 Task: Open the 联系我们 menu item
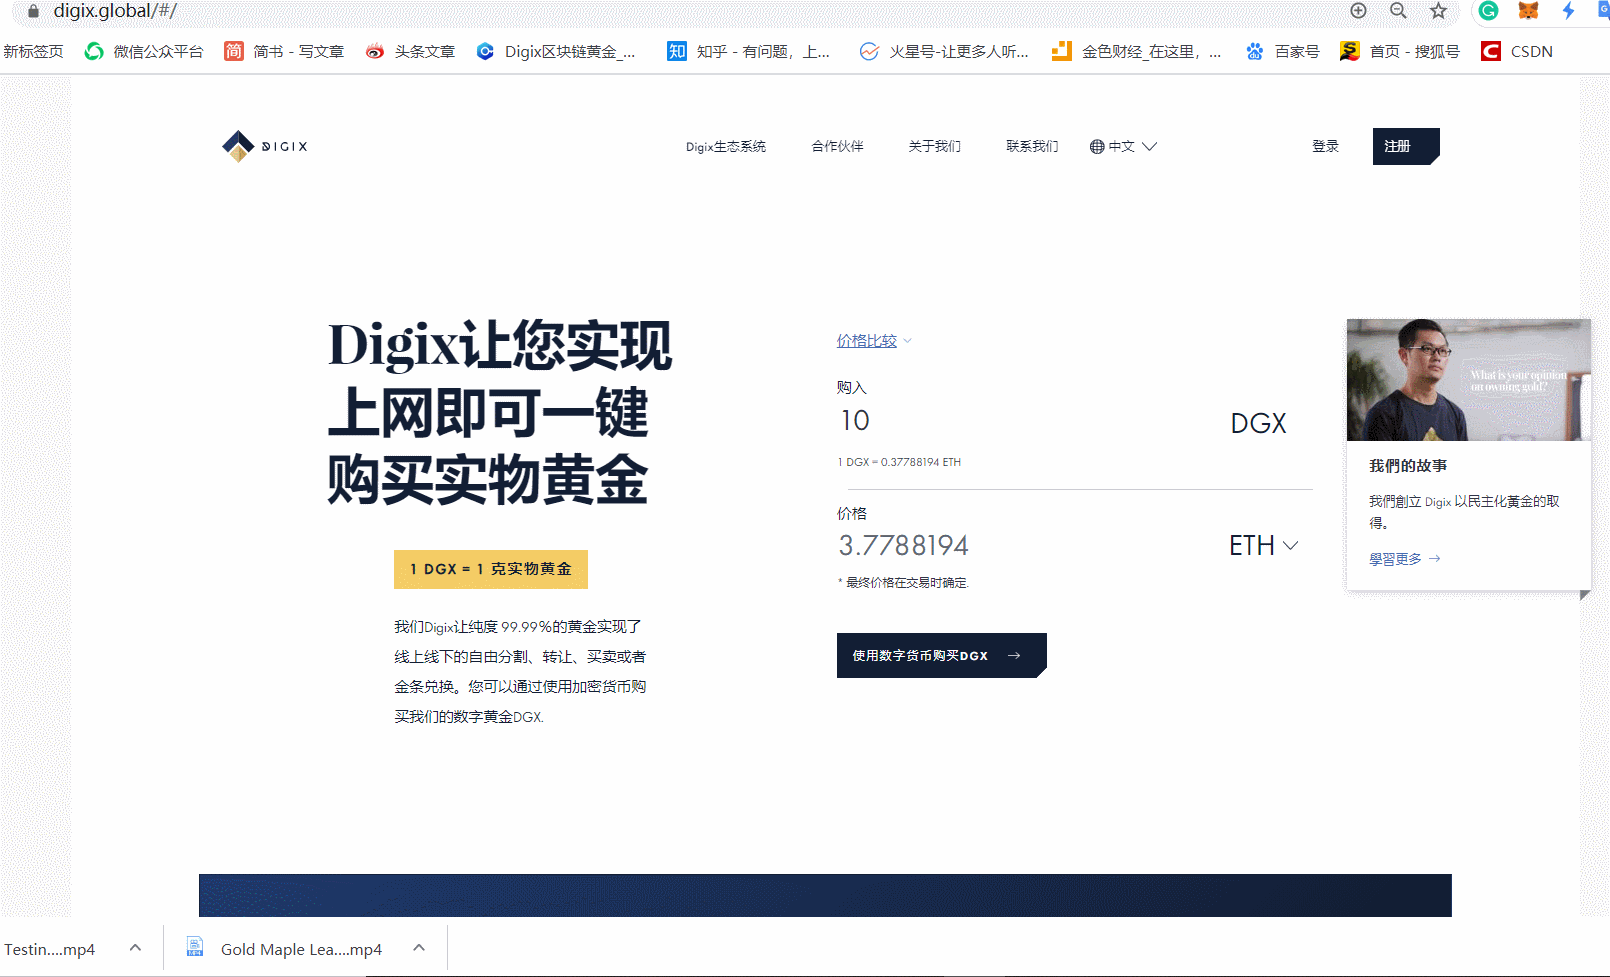1032,146
